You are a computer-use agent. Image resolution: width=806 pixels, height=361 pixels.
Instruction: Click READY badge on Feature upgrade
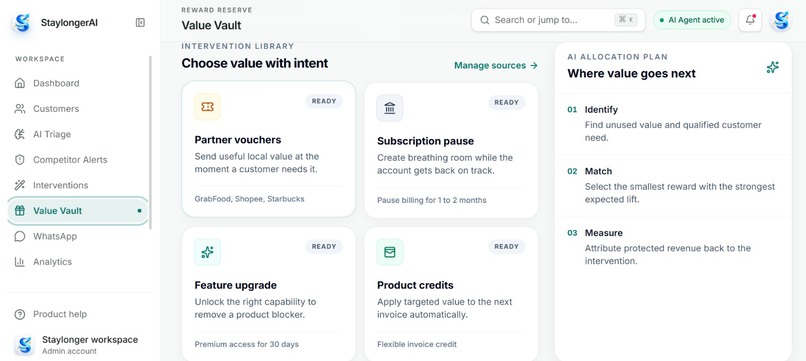pos(324,246)
